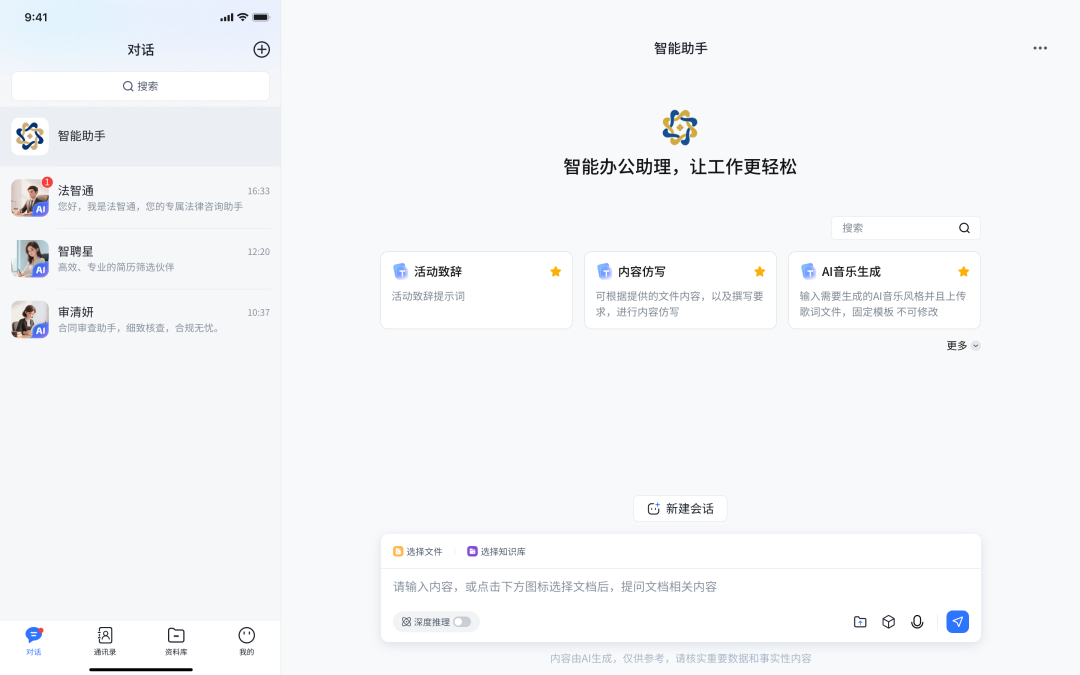Unfavorite the 内容仿写 star
This screenshot has height=675, width=1080.
pos(759,271)
